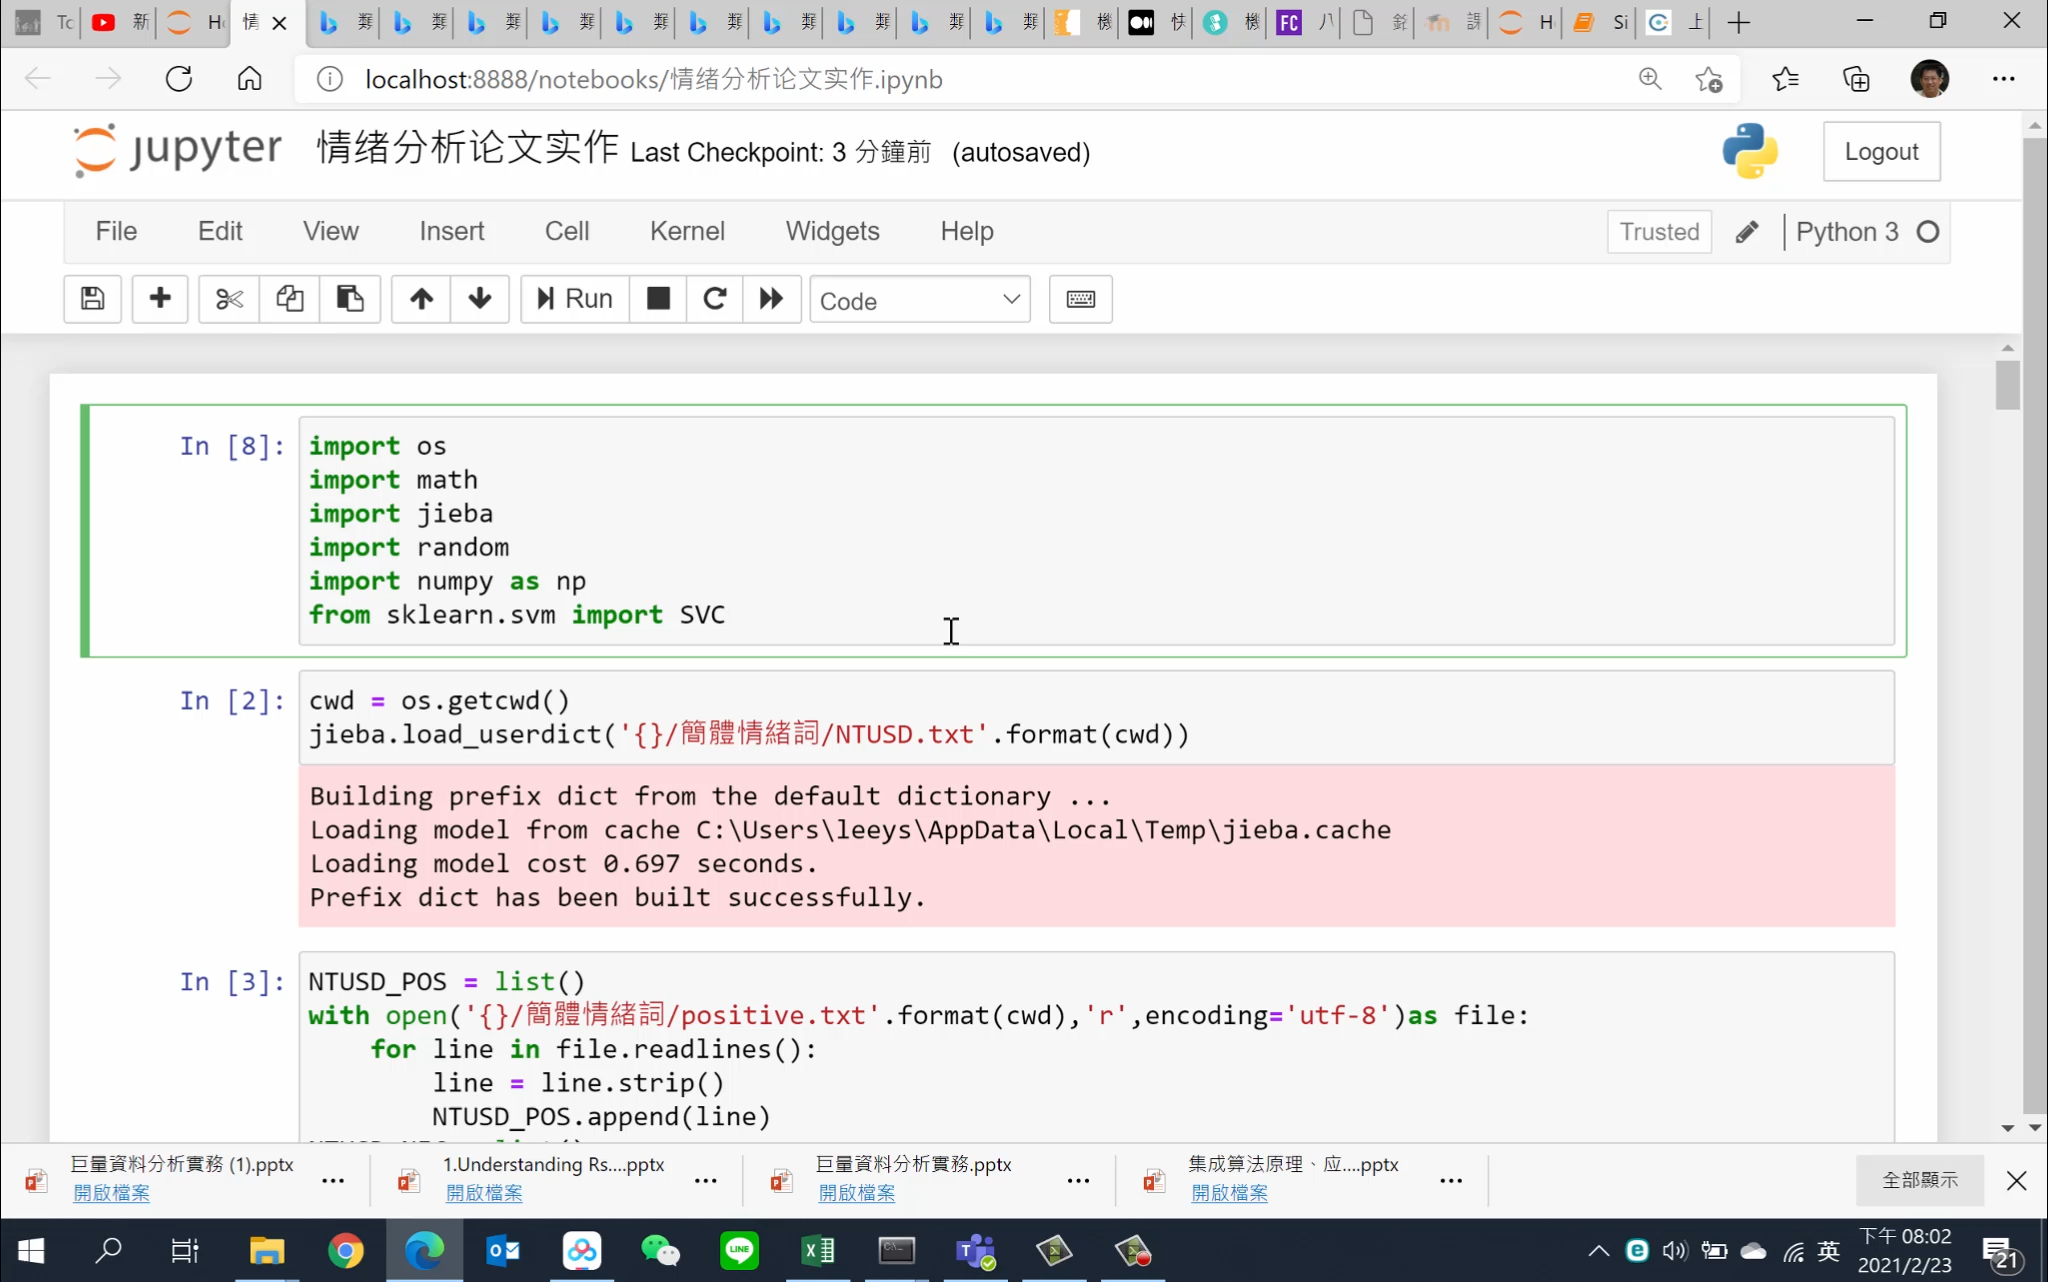Show options for 1.Understanding Rs....pptx download
The height and width of the screenshot is (1282, 2048).
(x=706, y=1180)
